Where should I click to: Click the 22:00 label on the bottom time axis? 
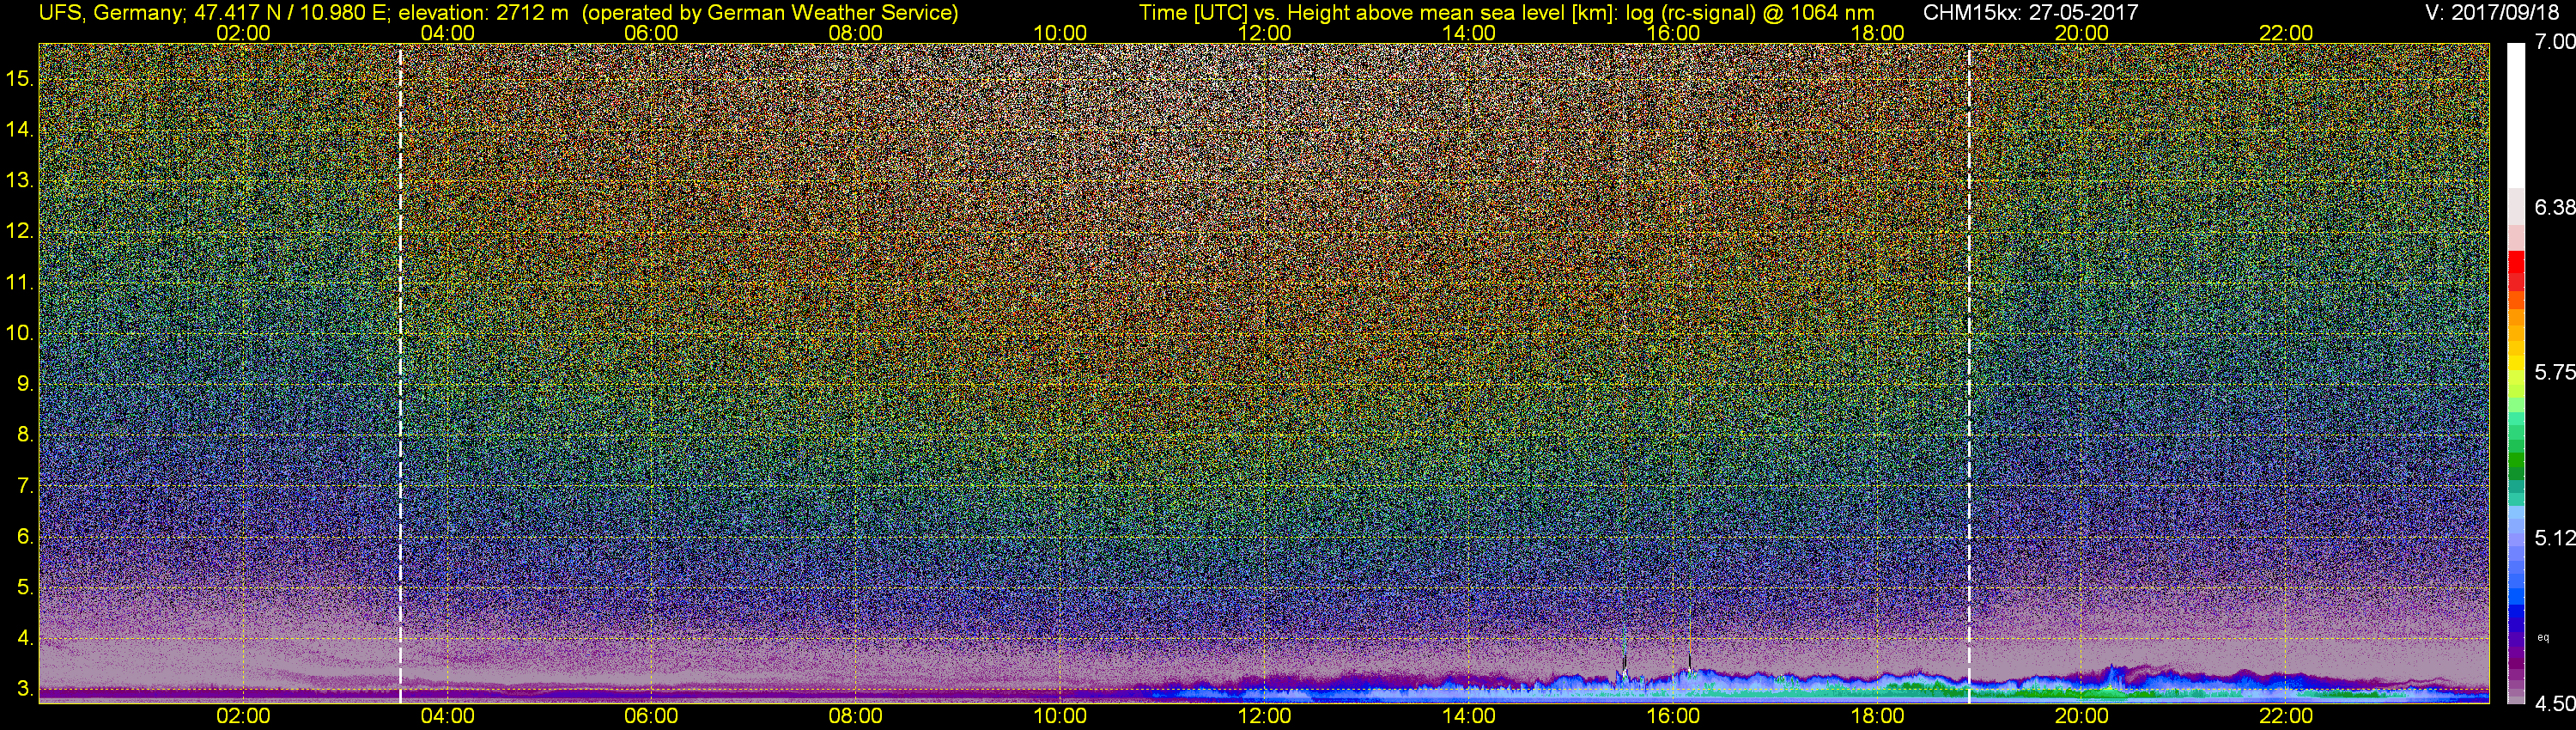click(x=2286, y=716)
